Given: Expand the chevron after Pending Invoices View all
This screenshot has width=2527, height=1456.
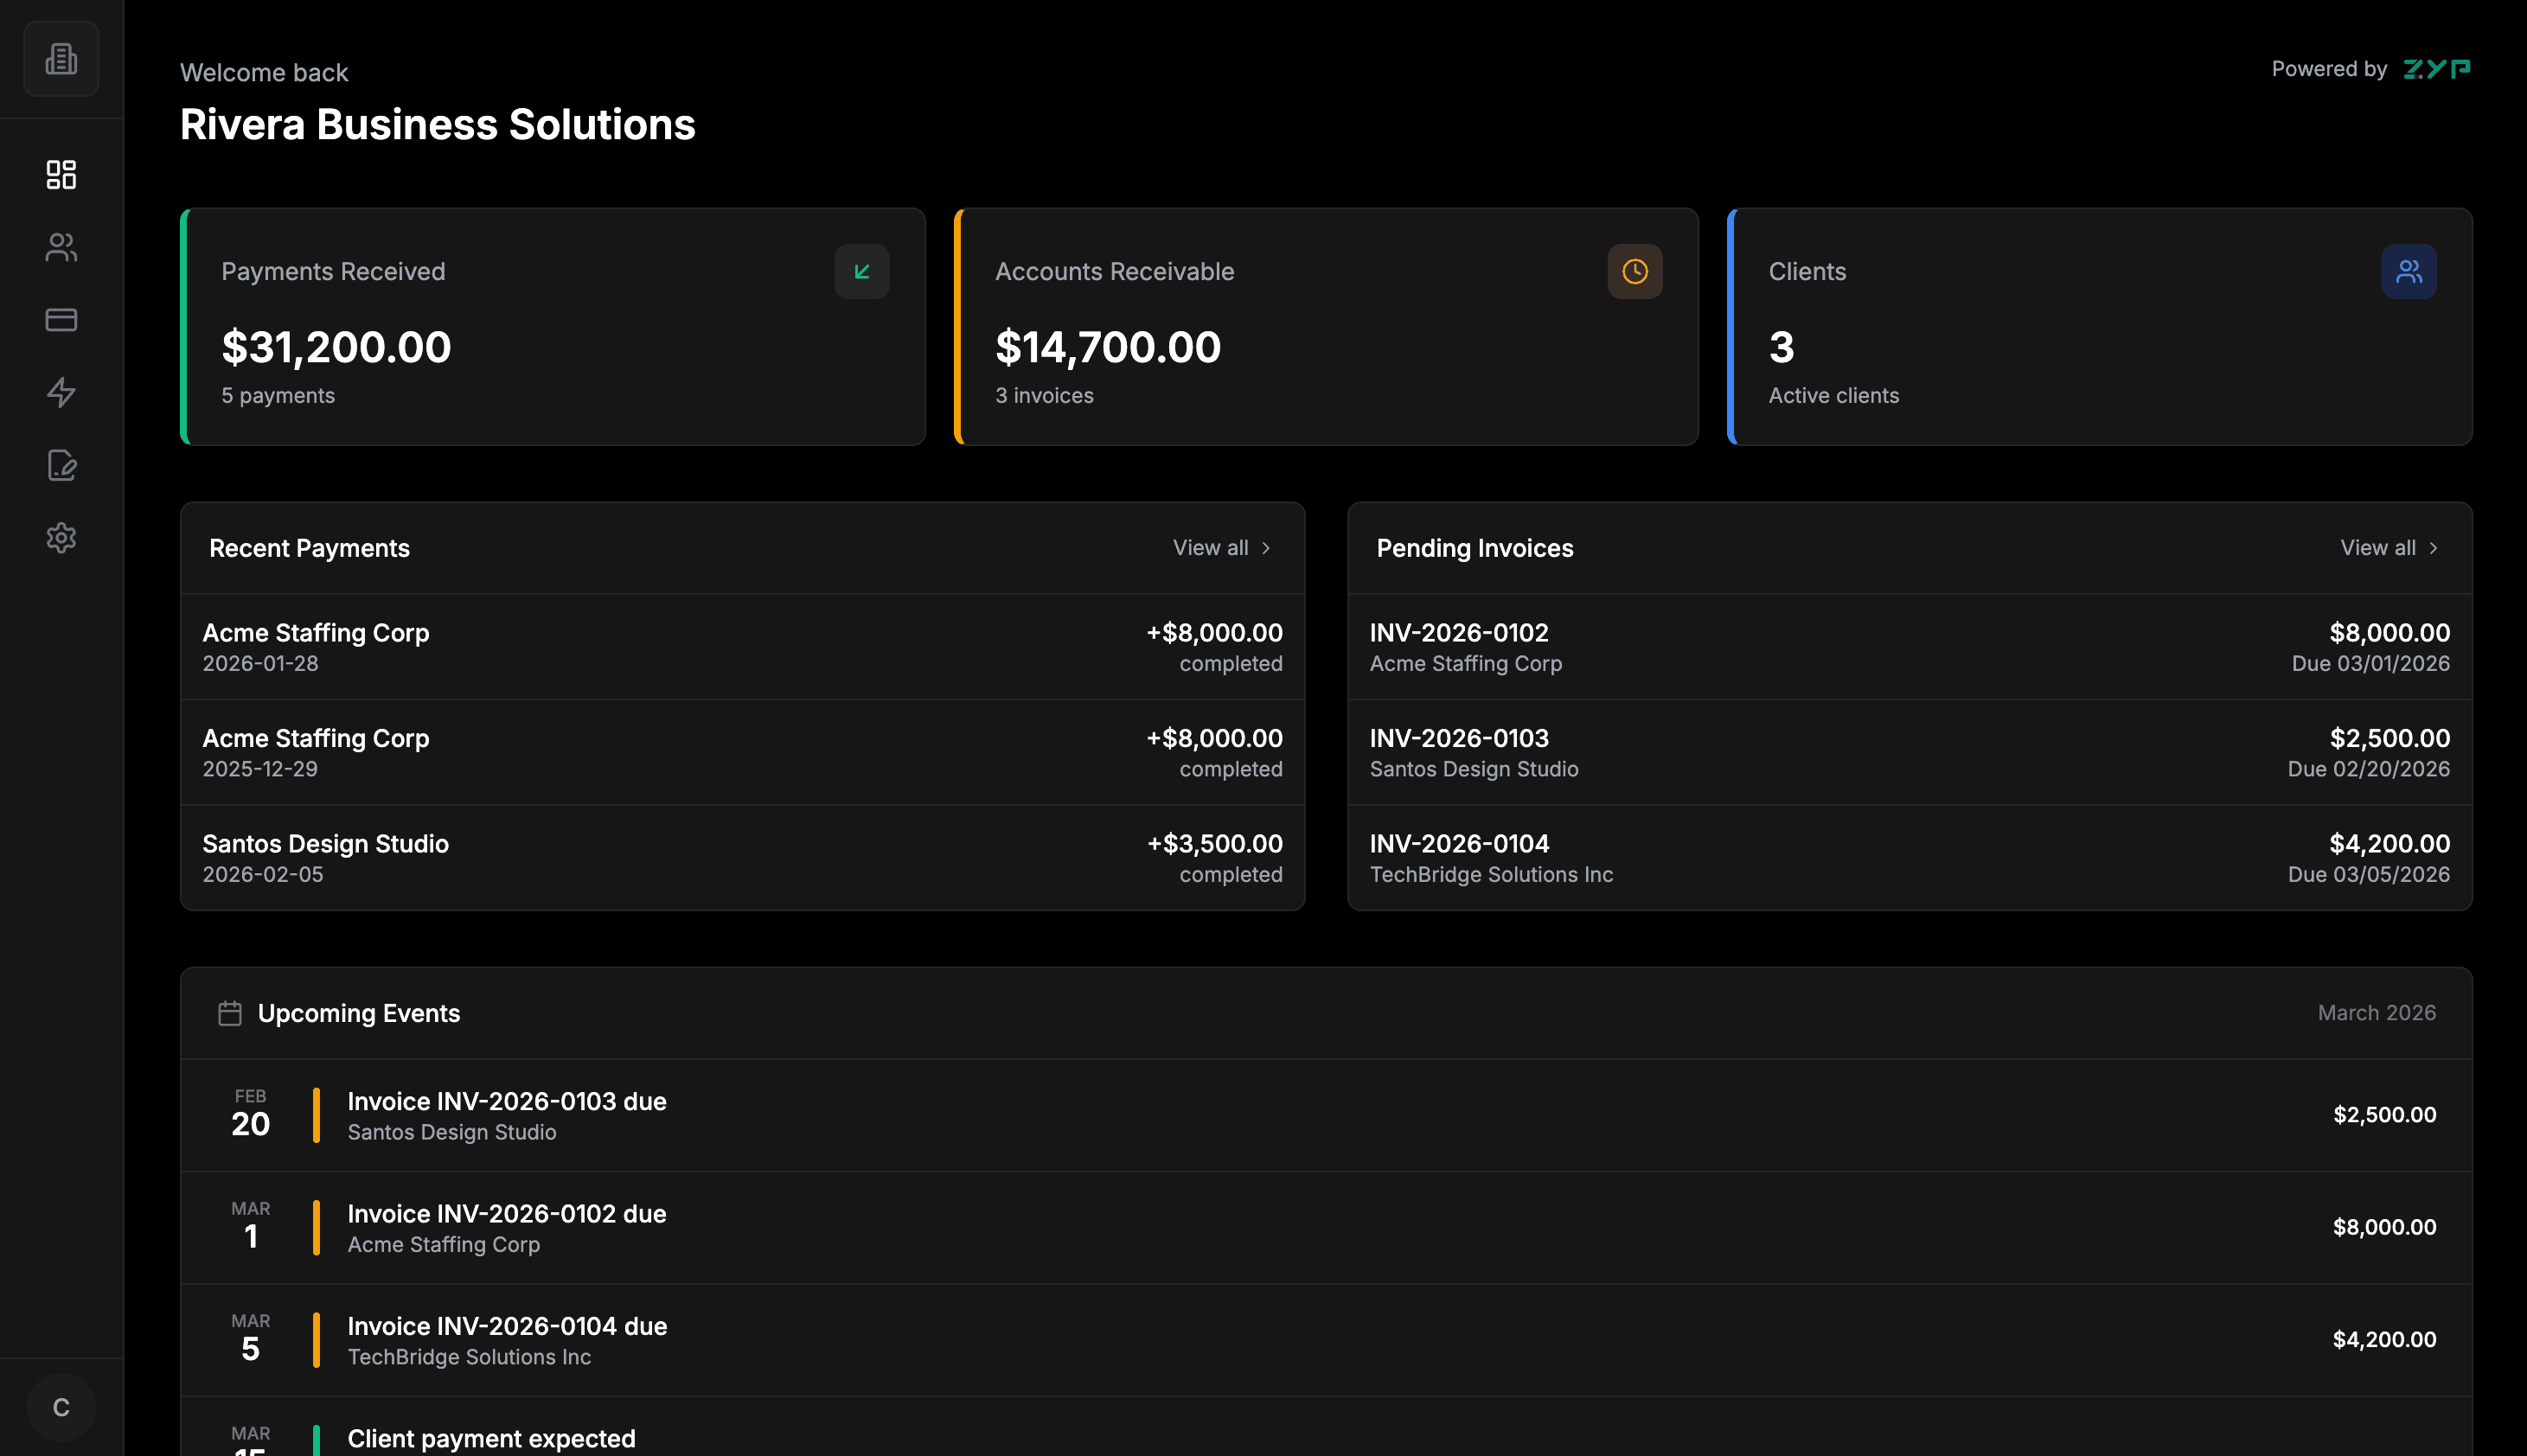Looking at the screenshot, I should 2432,547.
